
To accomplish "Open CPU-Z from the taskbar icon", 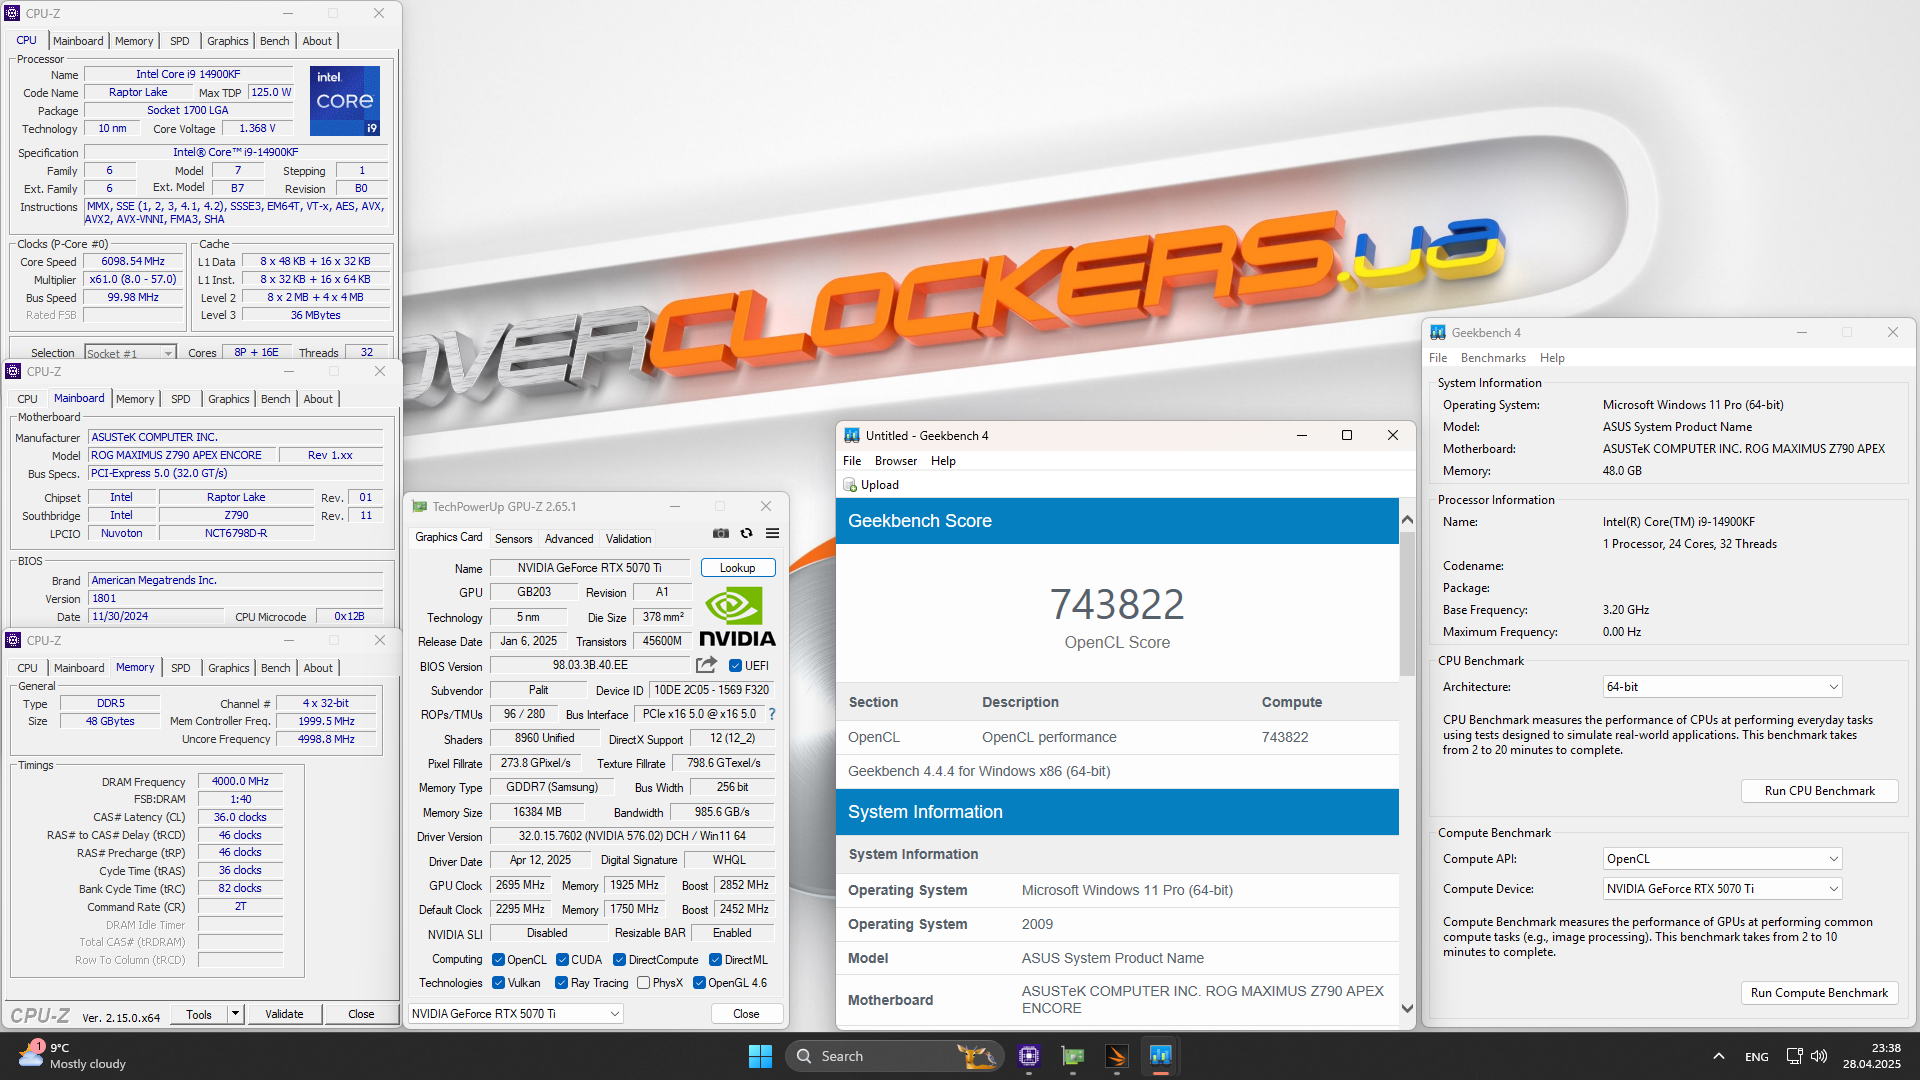I will (x=1029, y=1056).
